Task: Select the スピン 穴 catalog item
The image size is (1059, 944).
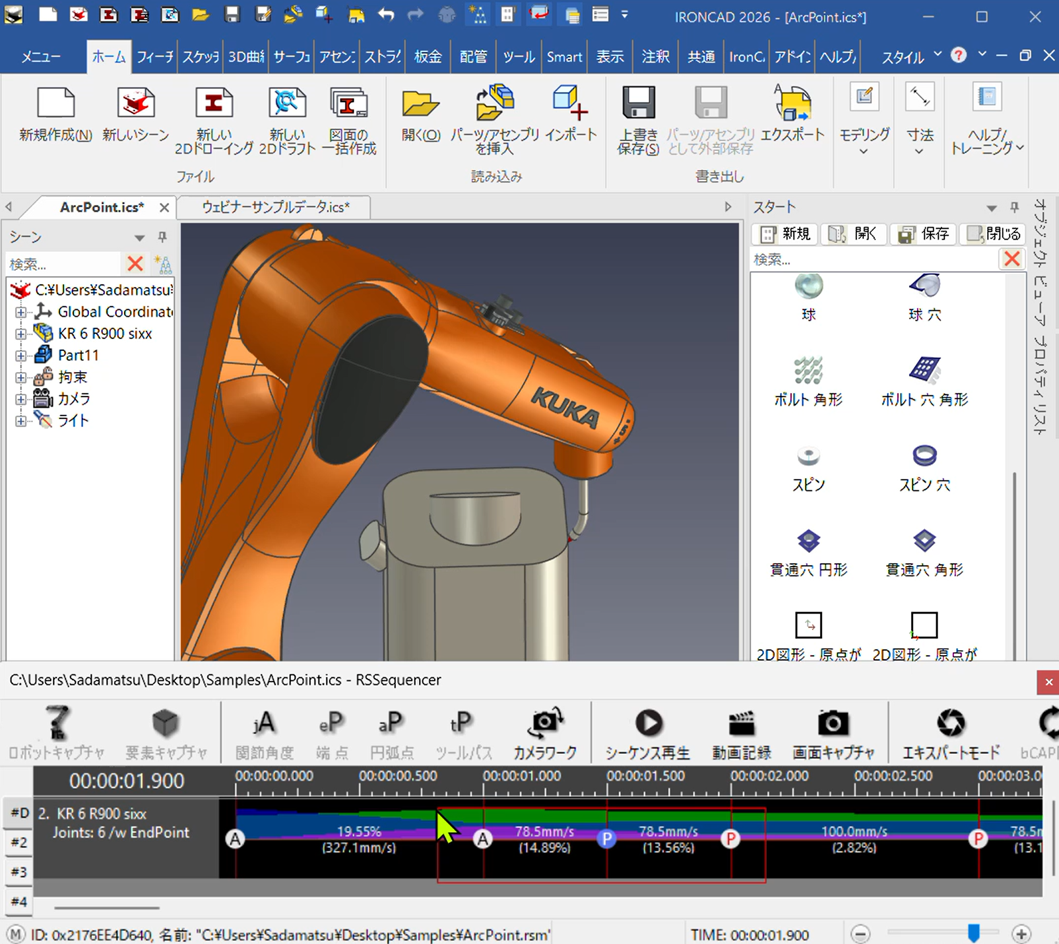Action: (x=925, y=467)
